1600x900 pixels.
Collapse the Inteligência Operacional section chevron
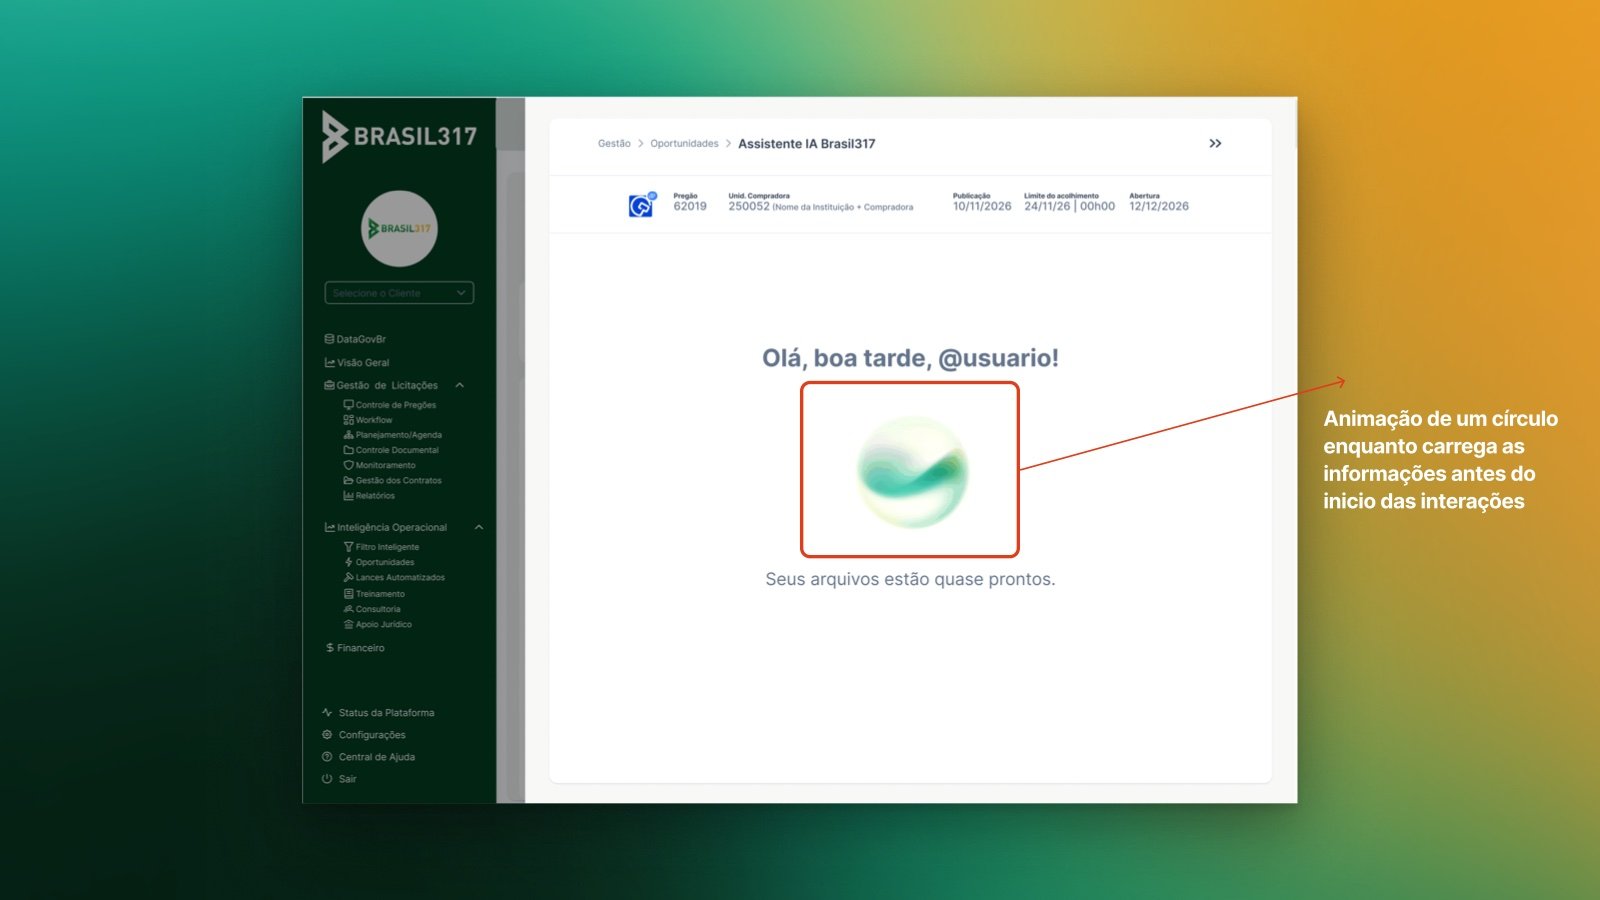[479, 527]
